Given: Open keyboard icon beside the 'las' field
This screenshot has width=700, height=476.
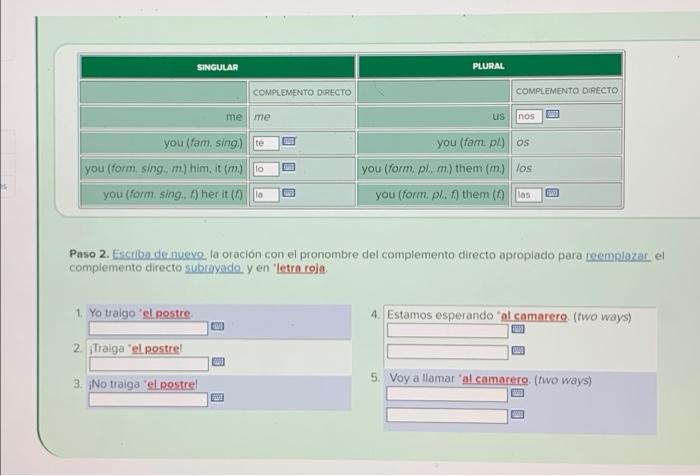Looking at the screenshot, I should (x=552, y=193).
